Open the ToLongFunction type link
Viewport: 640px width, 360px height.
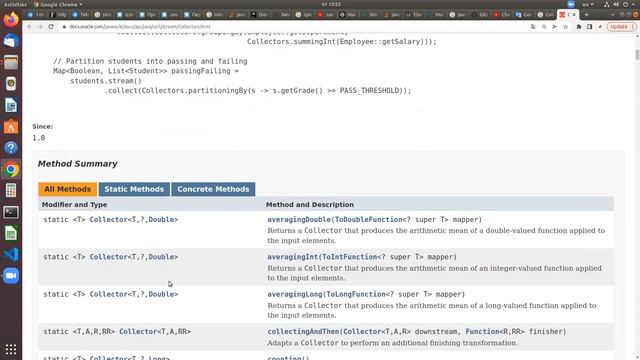pyautogui.click(x=356, y=294)
